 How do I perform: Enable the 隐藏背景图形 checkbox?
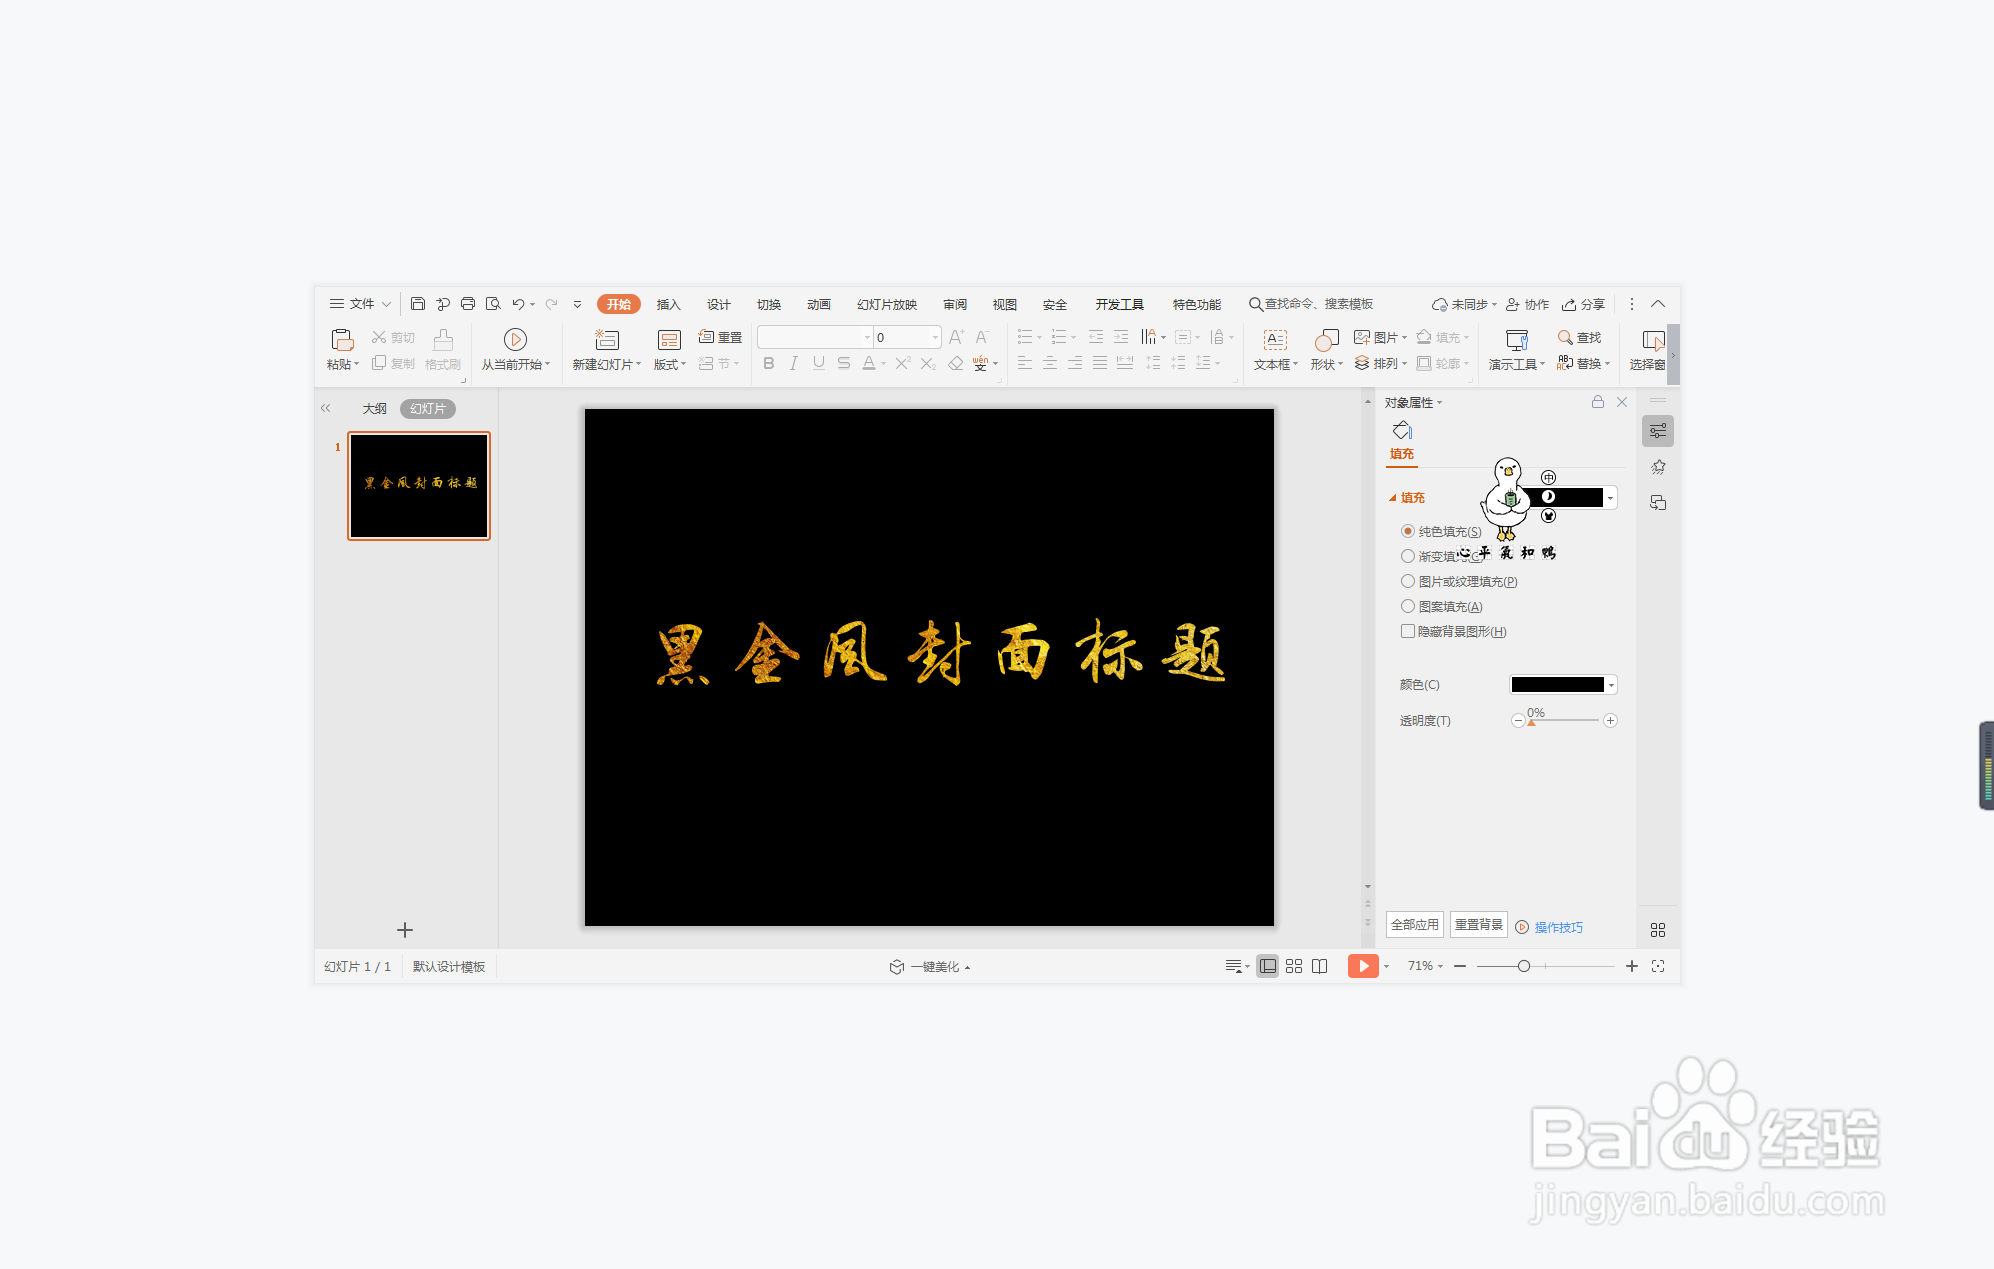point(1408,631)
